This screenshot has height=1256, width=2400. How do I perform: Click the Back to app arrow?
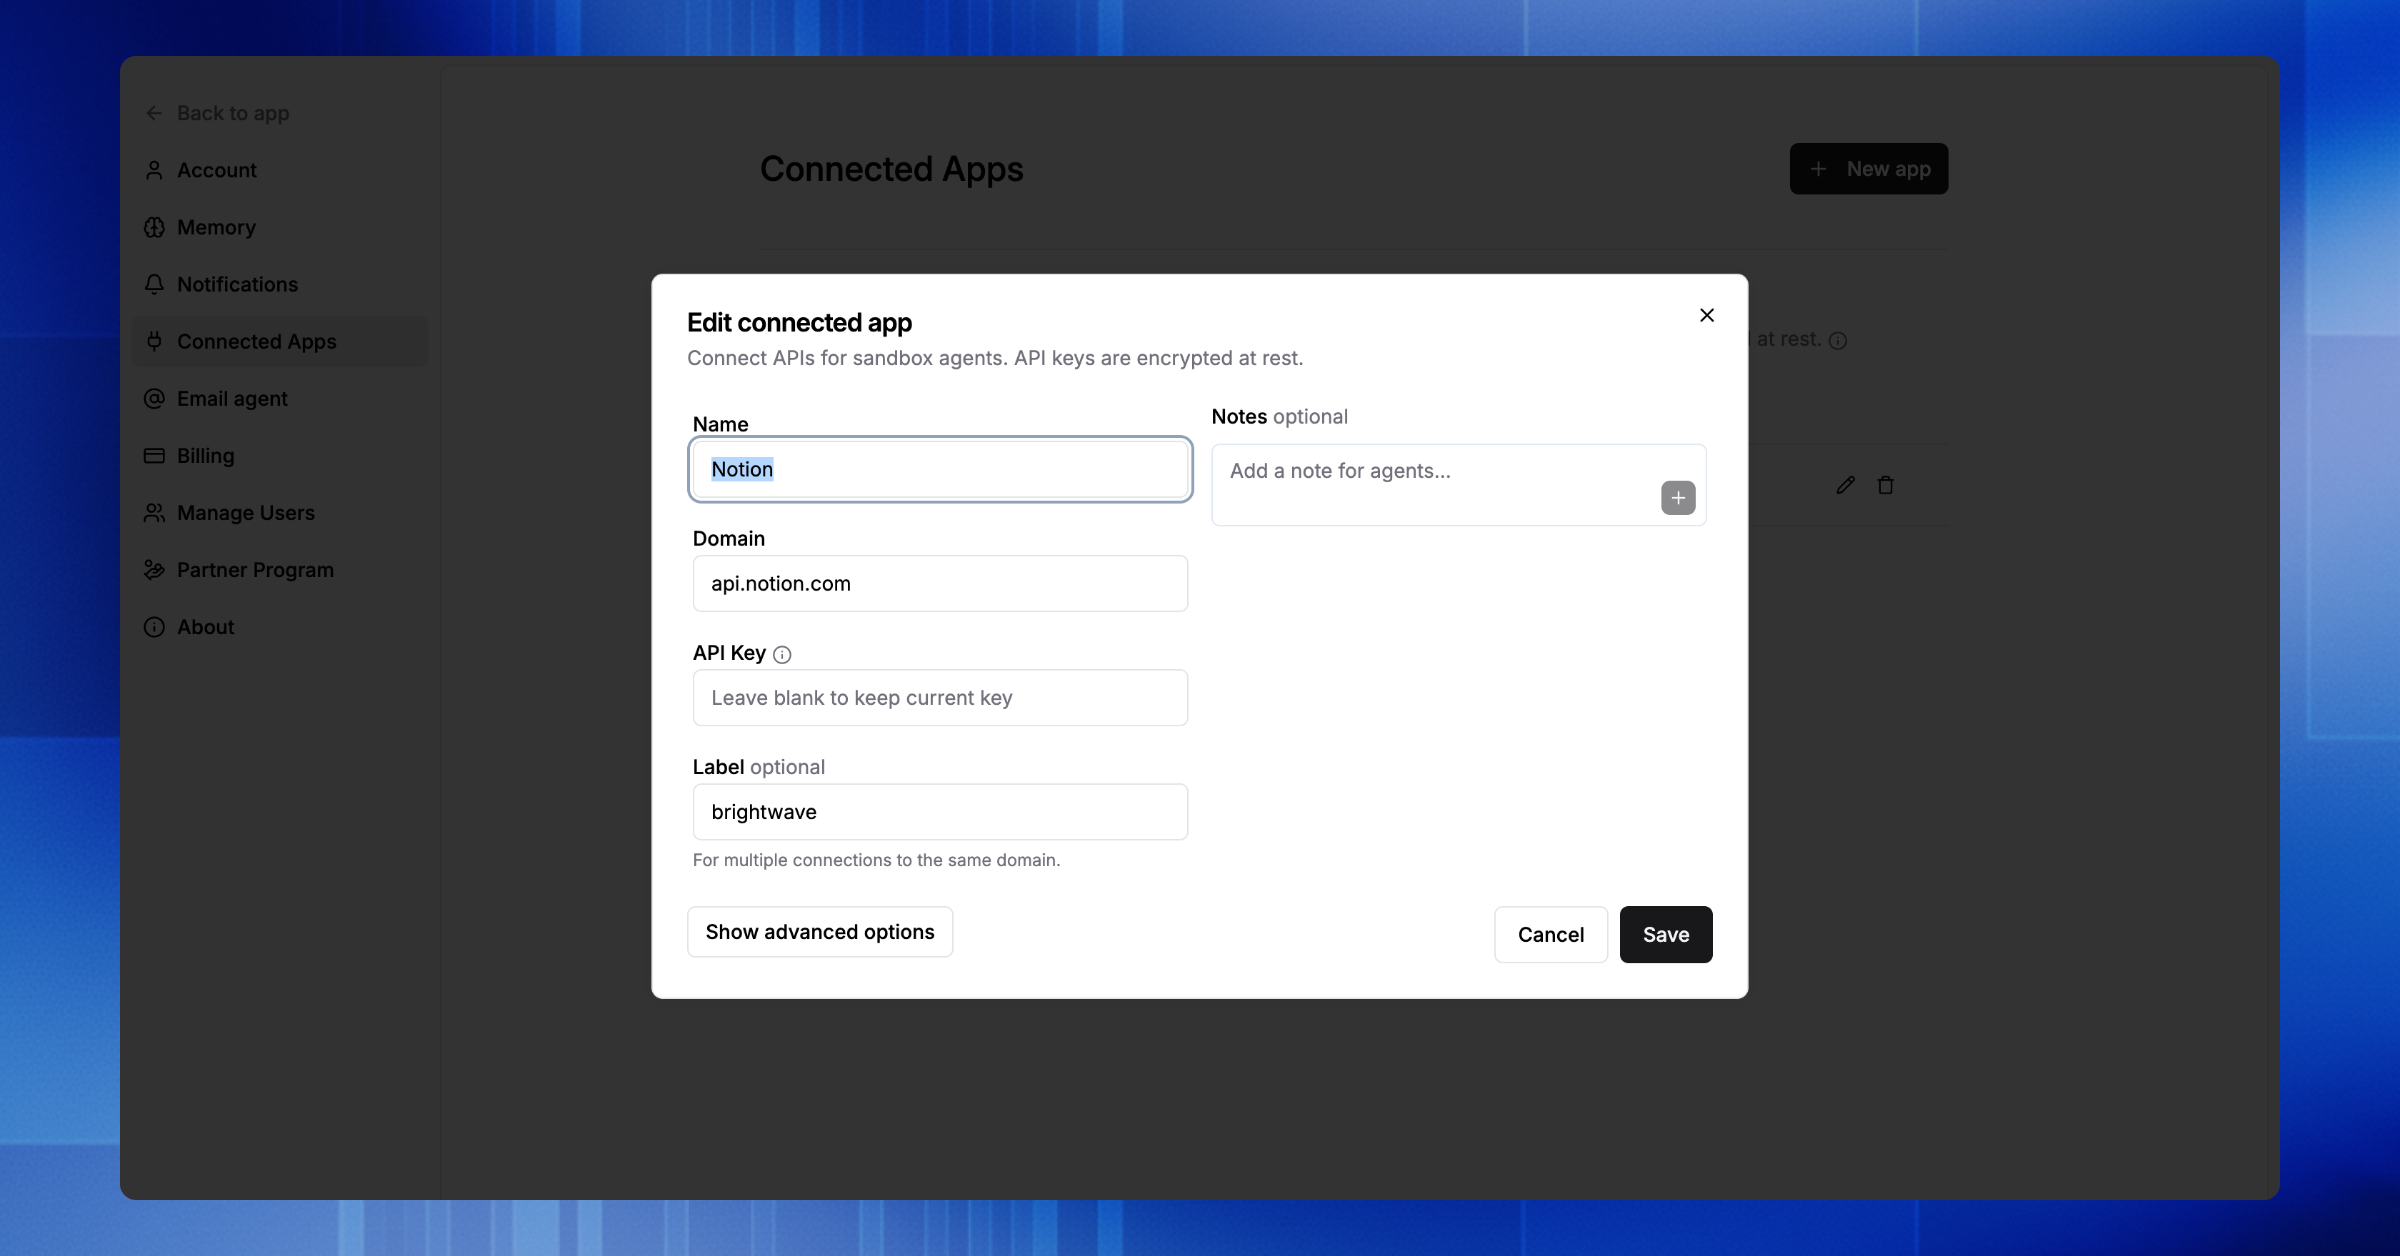154,114
